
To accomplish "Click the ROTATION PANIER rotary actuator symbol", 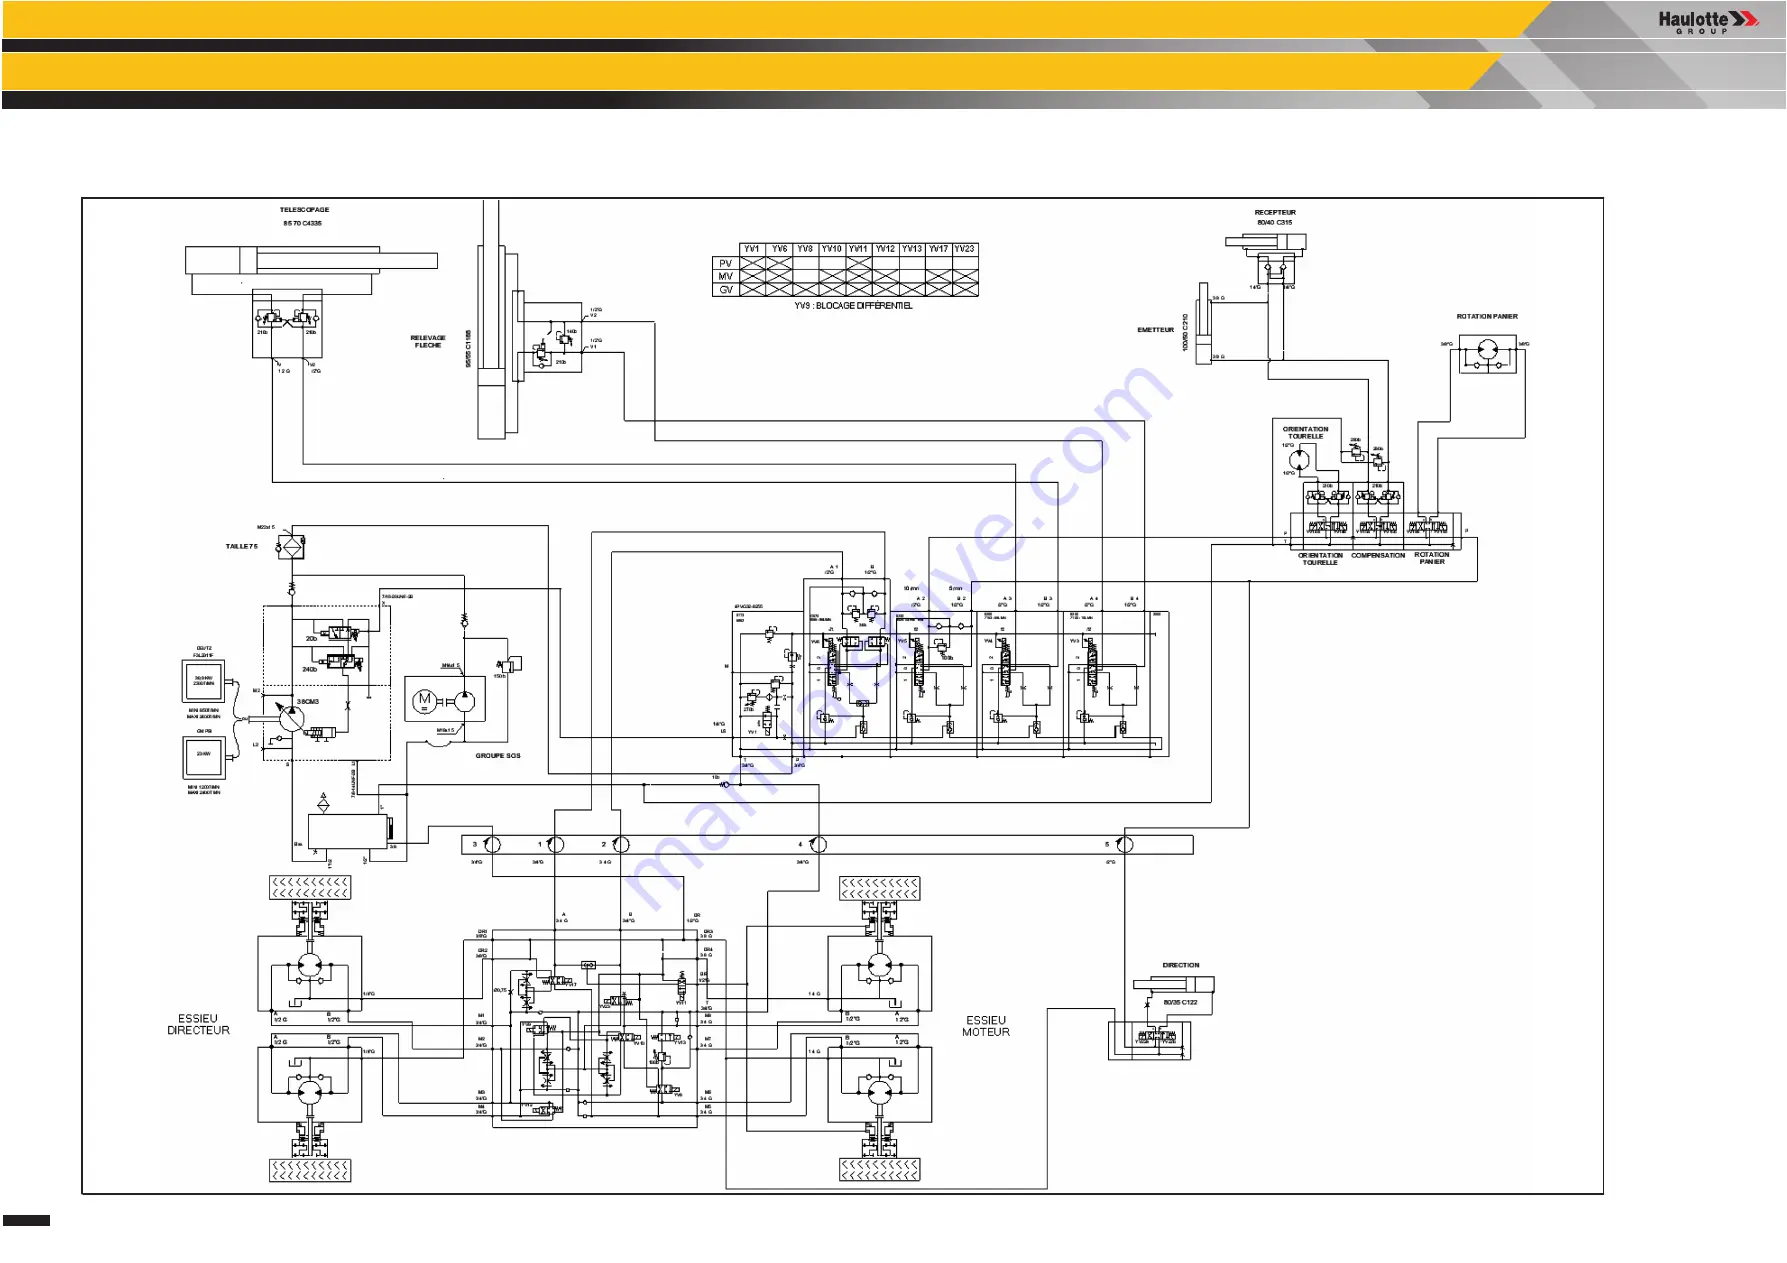I will (x=1488, y=351).
